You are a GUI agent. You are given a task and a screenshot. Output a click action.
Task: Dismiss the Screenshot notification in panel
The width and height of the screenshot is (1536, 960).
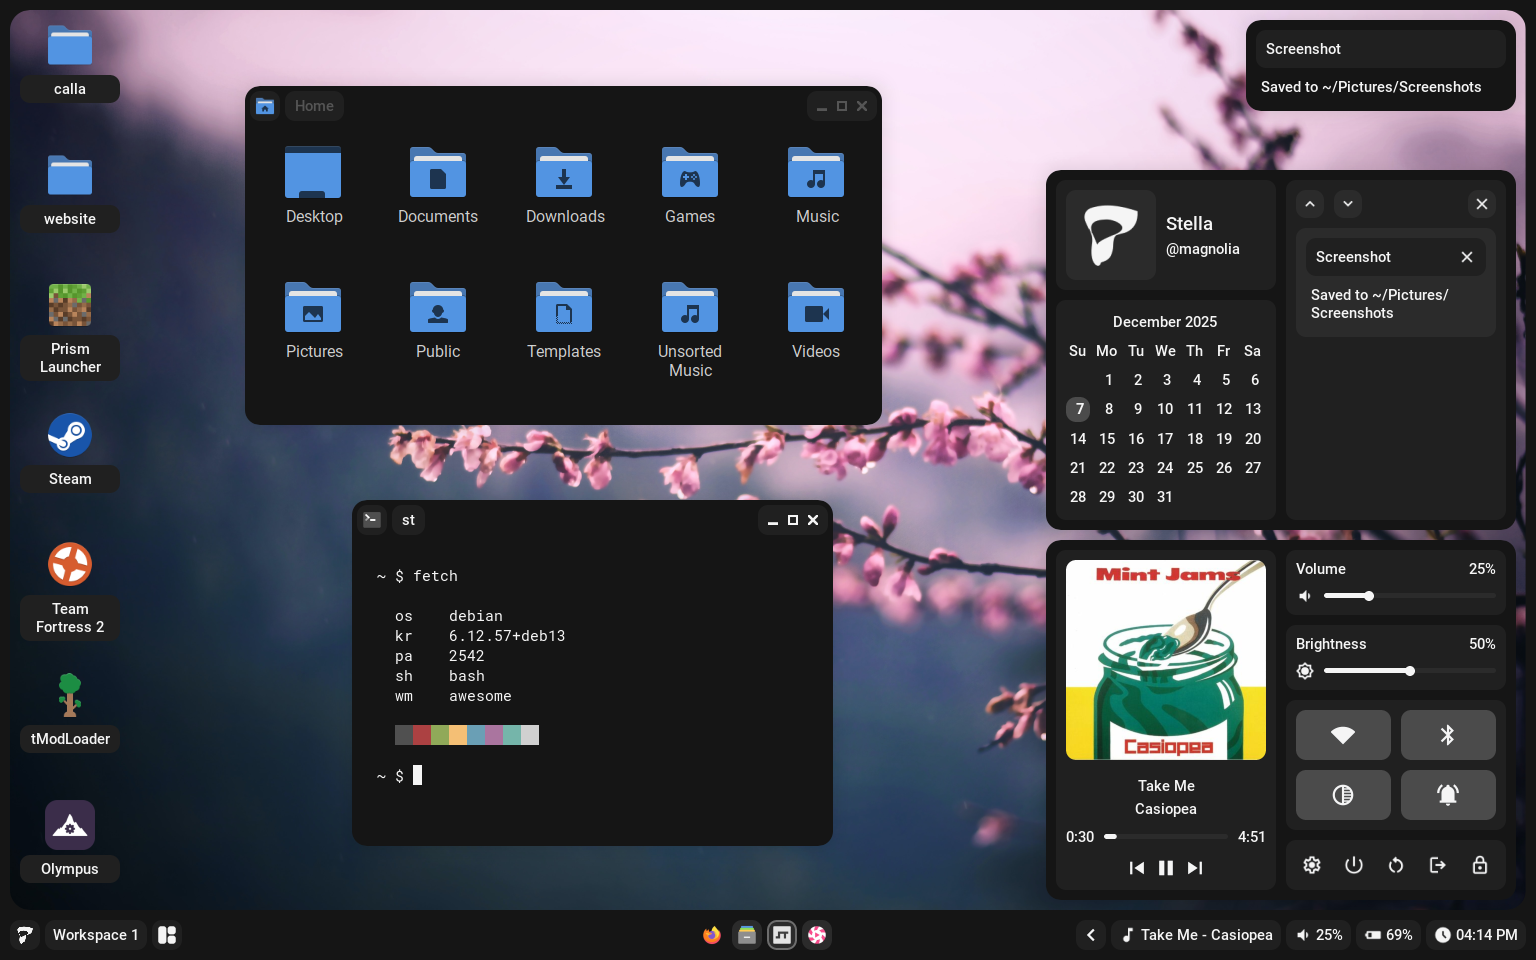click(1467, 257)
